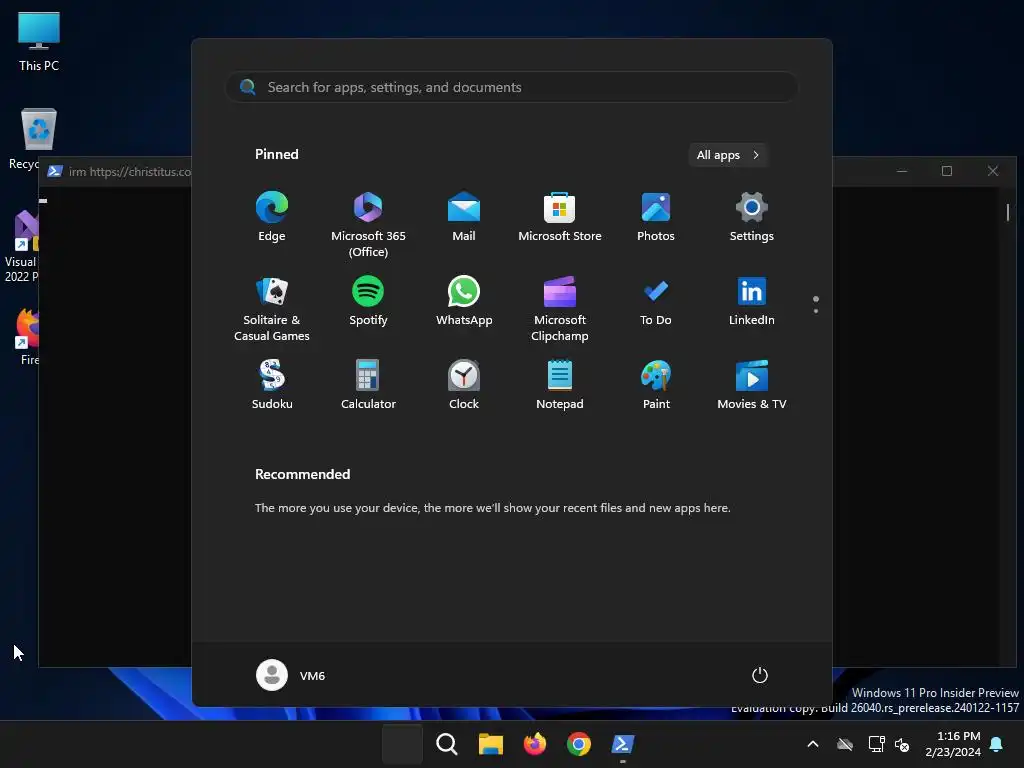Open the Clock app
The width and height of the screenshot is (1024, 768).
(x=464, y=385)
